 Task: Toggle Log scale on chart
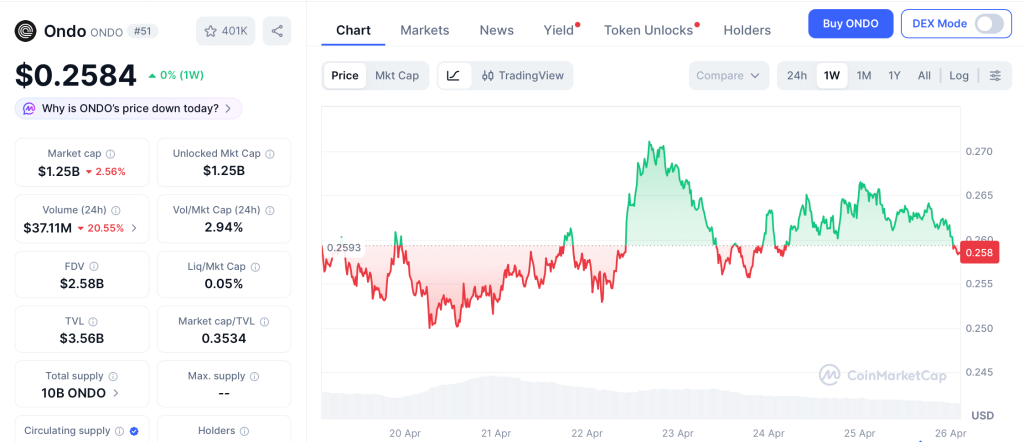(959, 75)
